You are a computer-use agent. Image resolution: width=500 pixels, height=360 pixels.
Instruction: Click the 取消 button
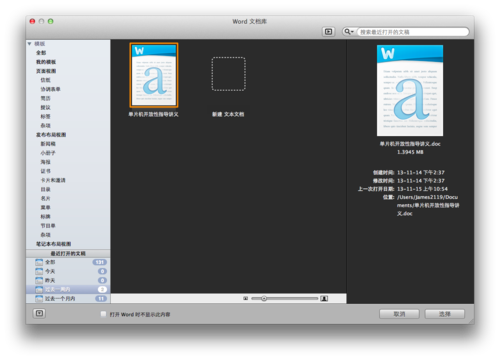399,314
